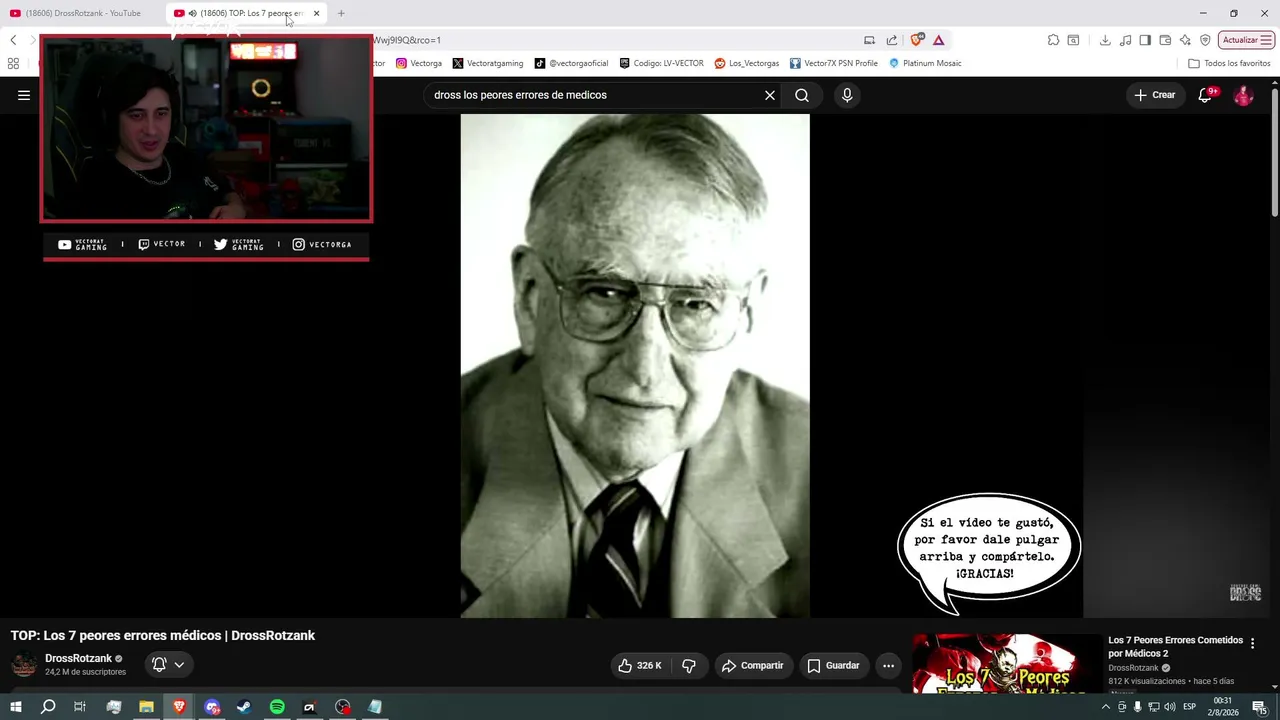This screenshot has width=1280, height=720.
Task: Toggle the browser sidebar panel
Action: (1145, 40)
